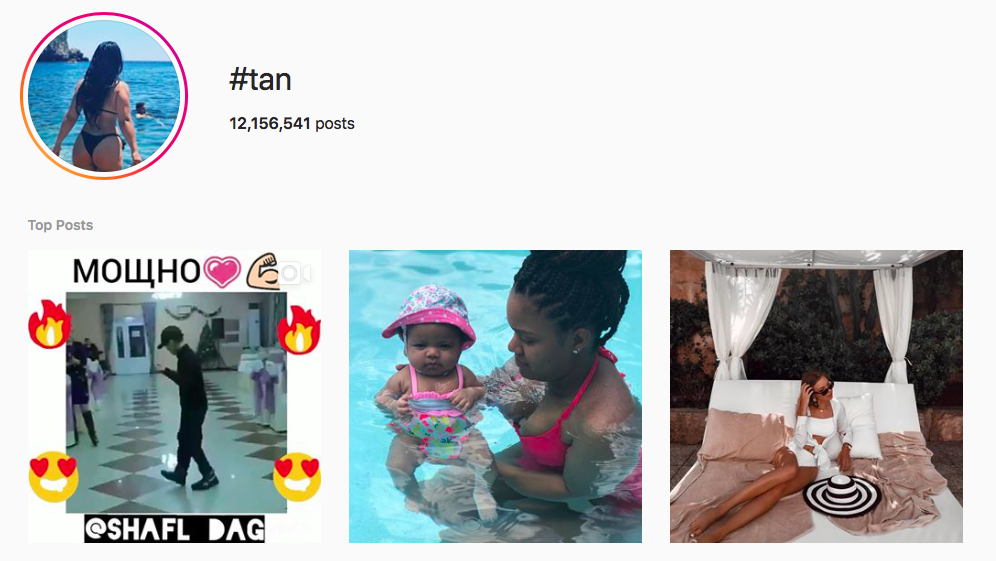Select the Top Posts section label
996x561 pixels.
(60, 225)
